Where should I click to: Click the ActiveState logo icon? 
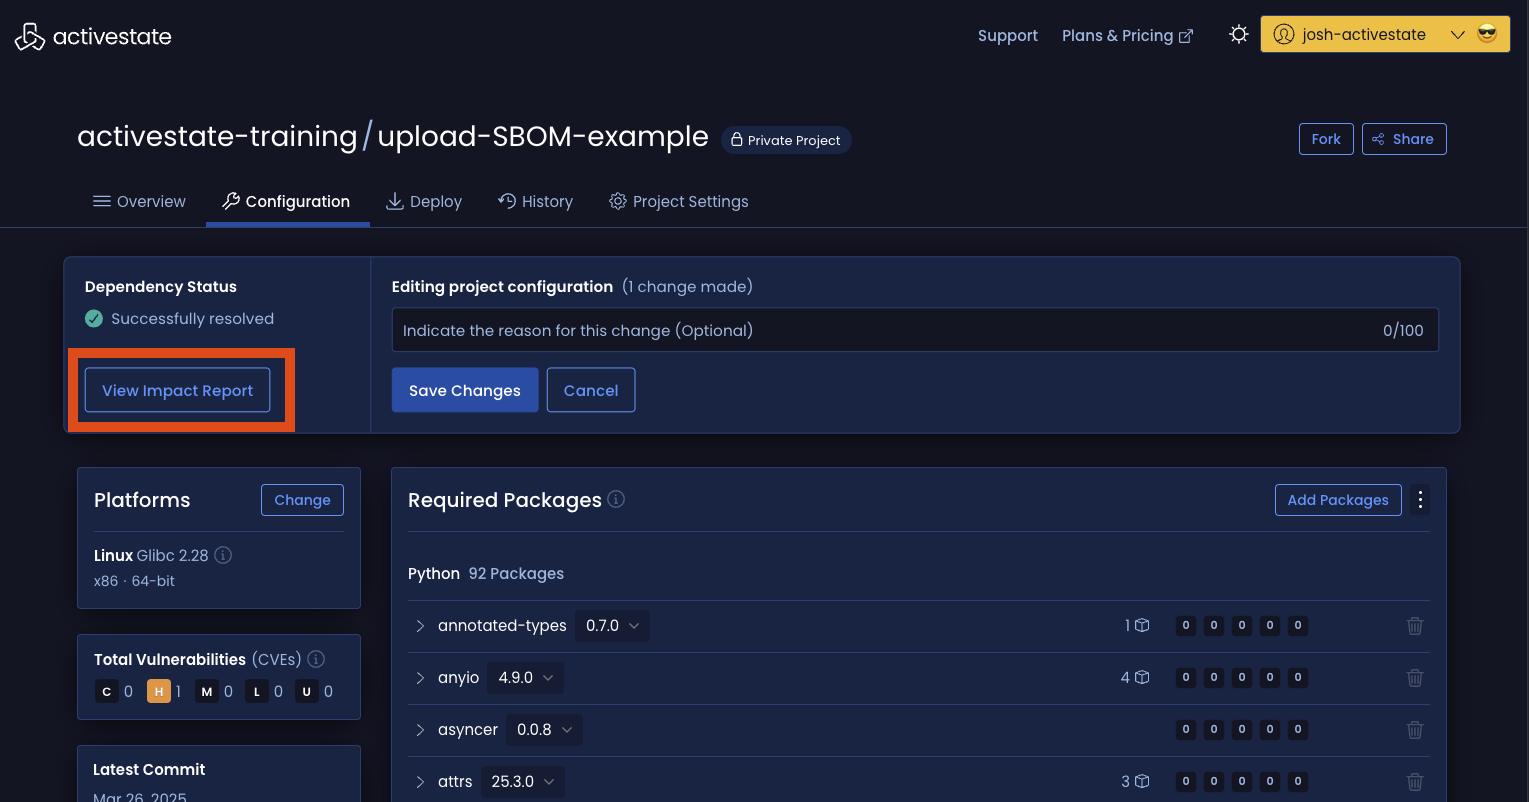tap(30, 37)
